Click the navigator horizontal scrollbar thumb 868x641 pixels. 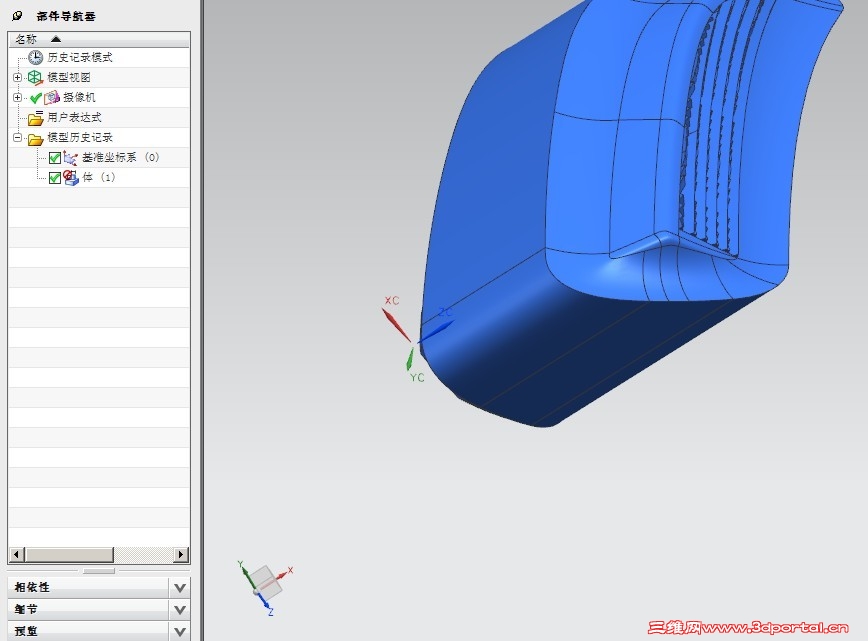pyautogui.click(x=69, y=554)
